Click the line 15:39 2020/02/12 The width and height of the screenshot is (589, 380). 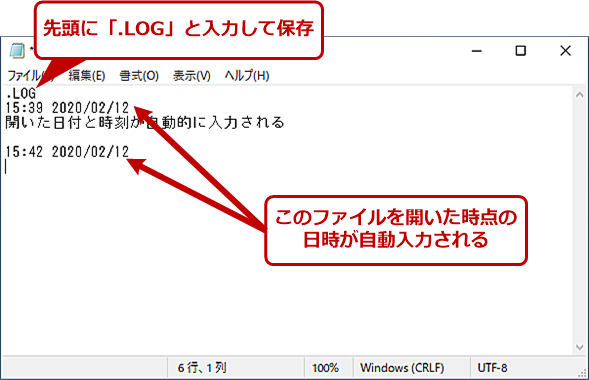point(67,108)
